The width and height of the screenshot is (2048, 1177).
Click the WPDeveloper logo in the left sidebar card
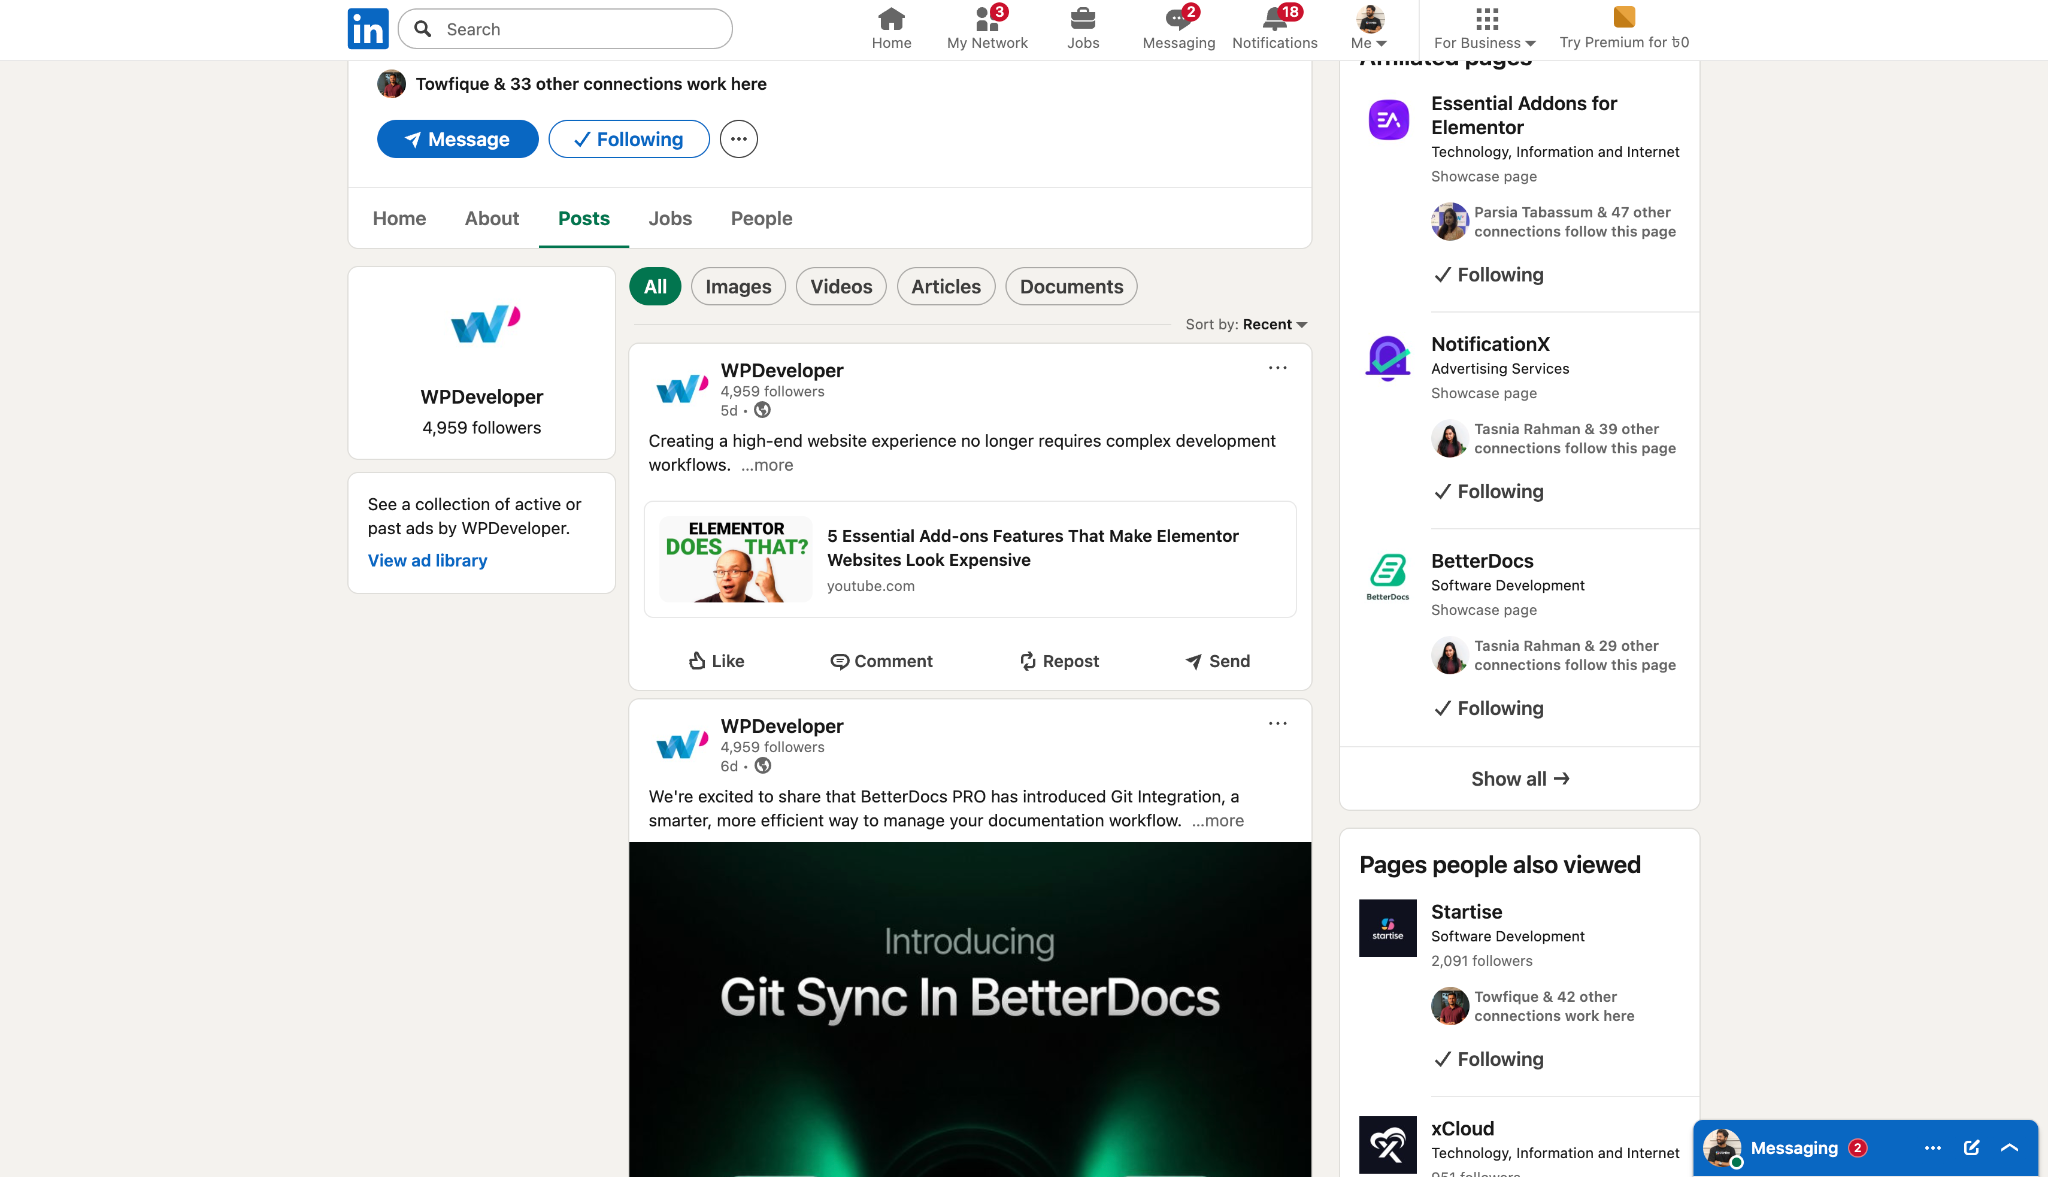pos(485,324)
